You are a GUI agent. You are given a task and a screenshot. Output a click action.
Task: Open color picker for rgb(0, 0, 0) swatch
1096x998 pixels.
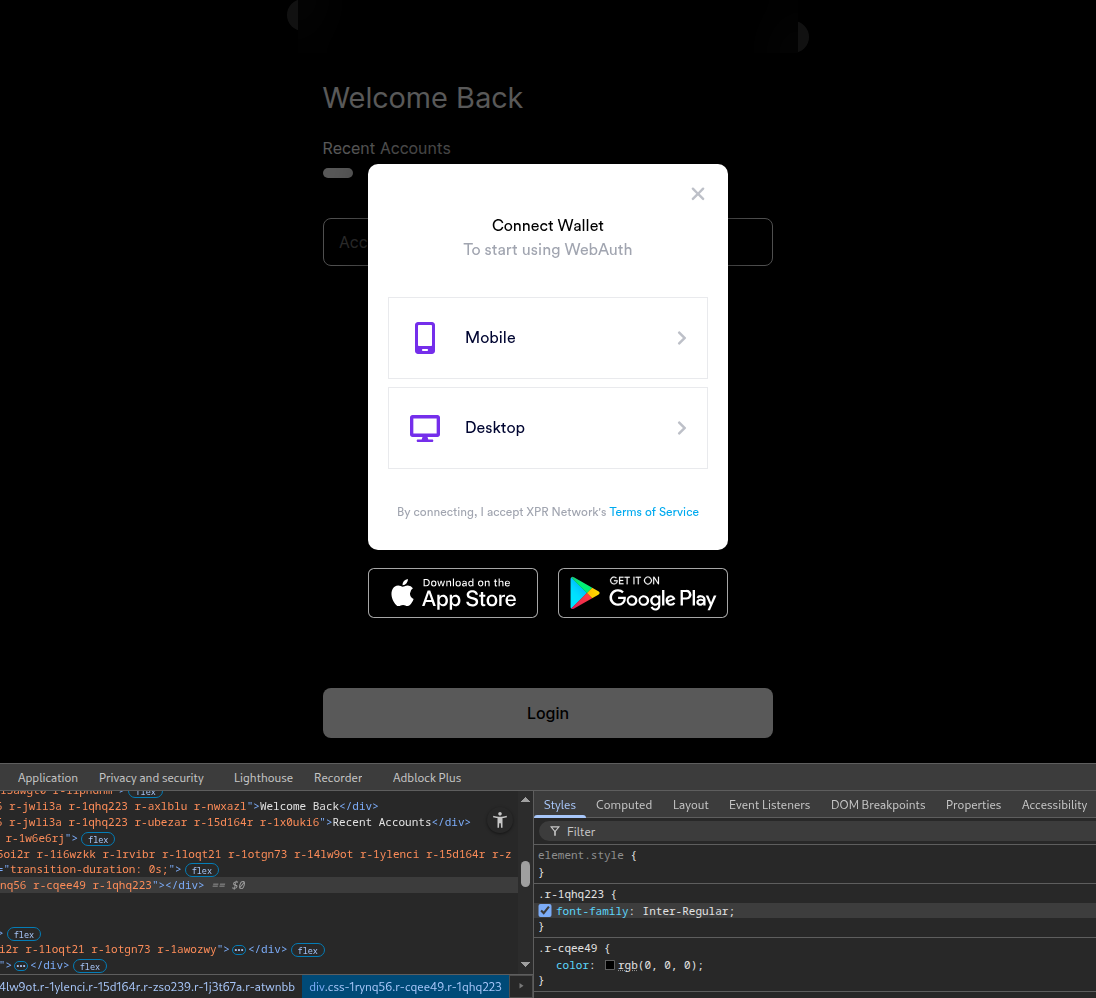pos(610,966)
